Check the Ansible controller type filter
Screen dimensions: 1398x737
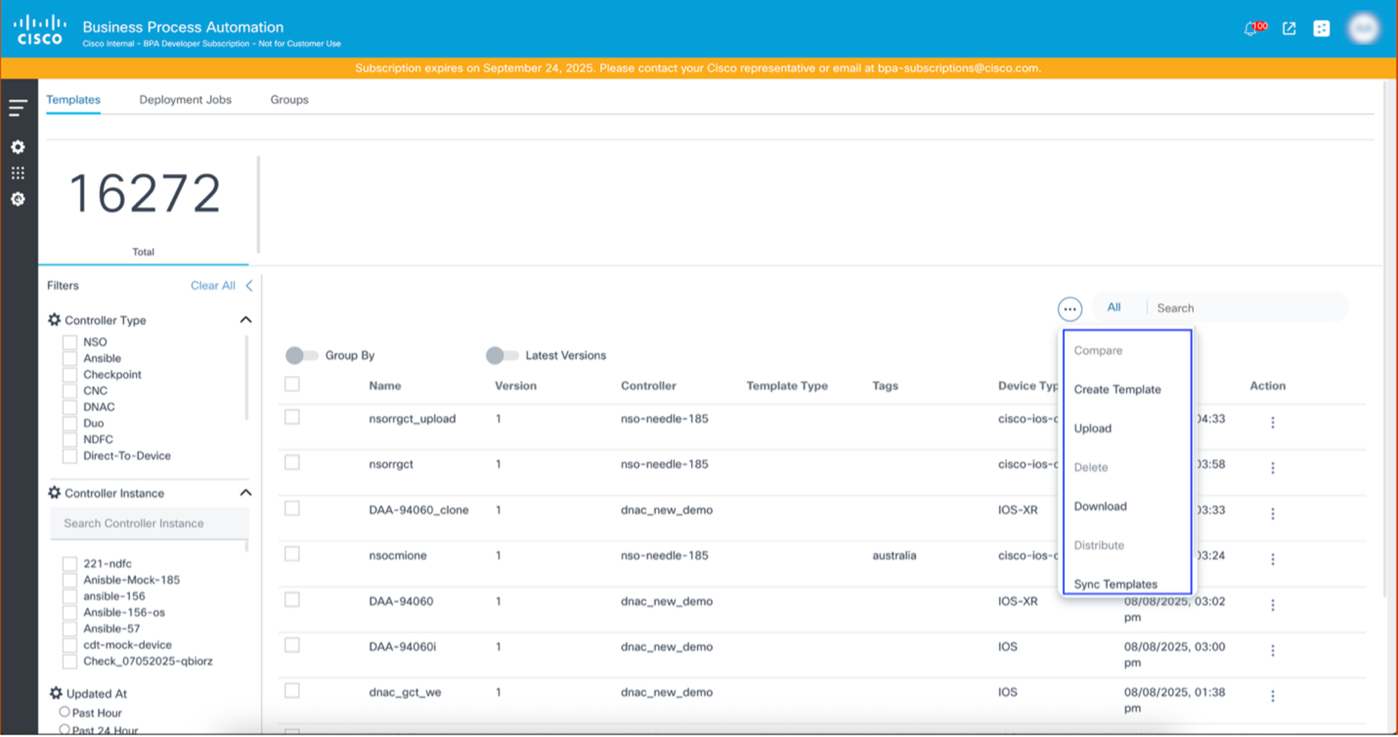pyautogui.click(x=70, y=358)
